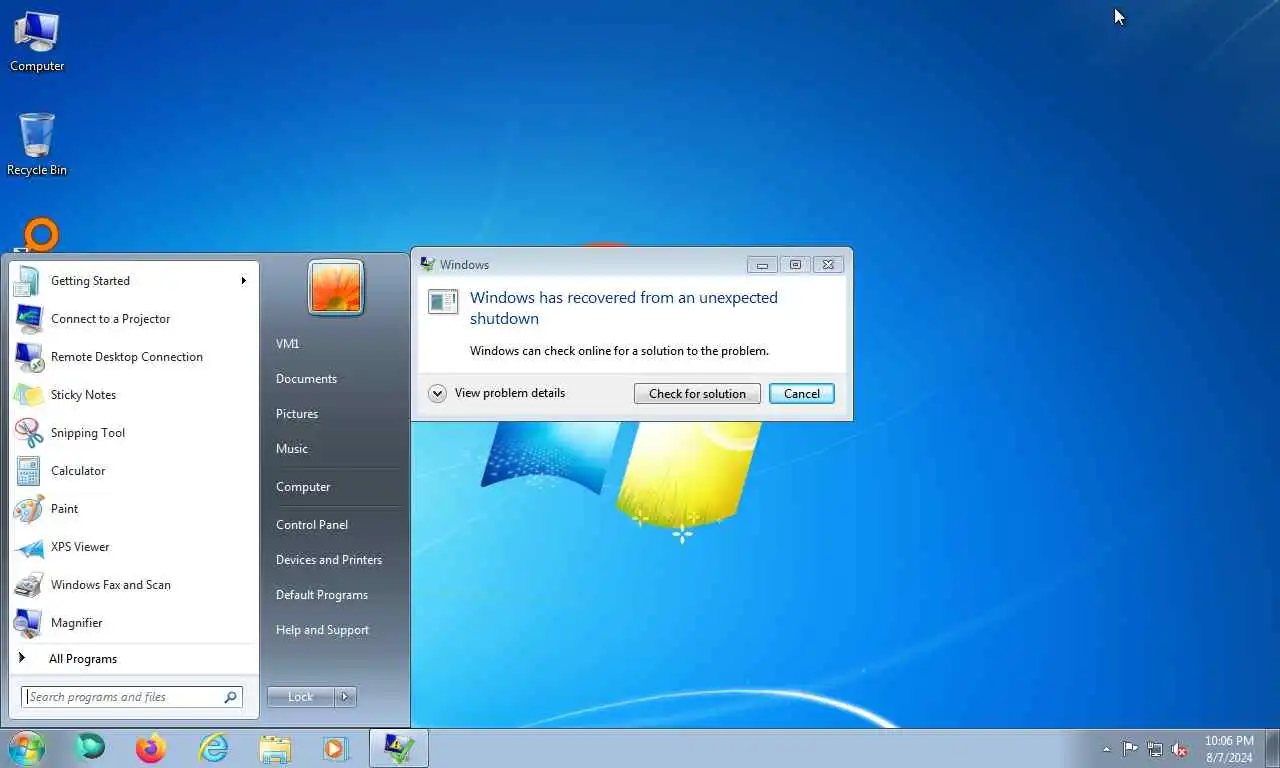The image size is (1280, 768).
Task: Open Control Panel from Start menu
Action: (x=312, y=525)
